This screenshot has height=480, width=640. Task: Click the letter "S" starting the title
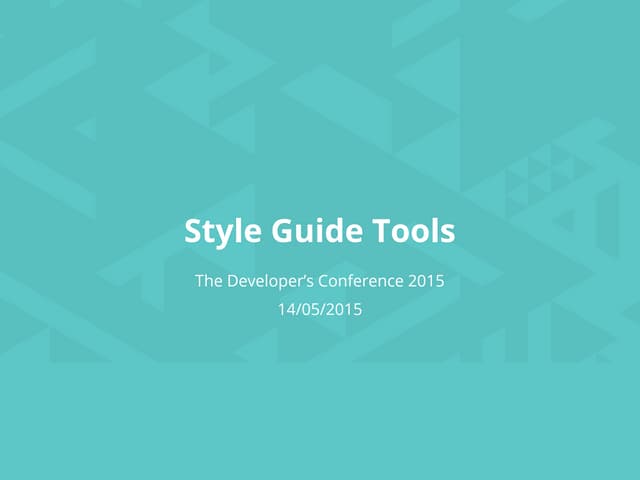tap(192, 231)
